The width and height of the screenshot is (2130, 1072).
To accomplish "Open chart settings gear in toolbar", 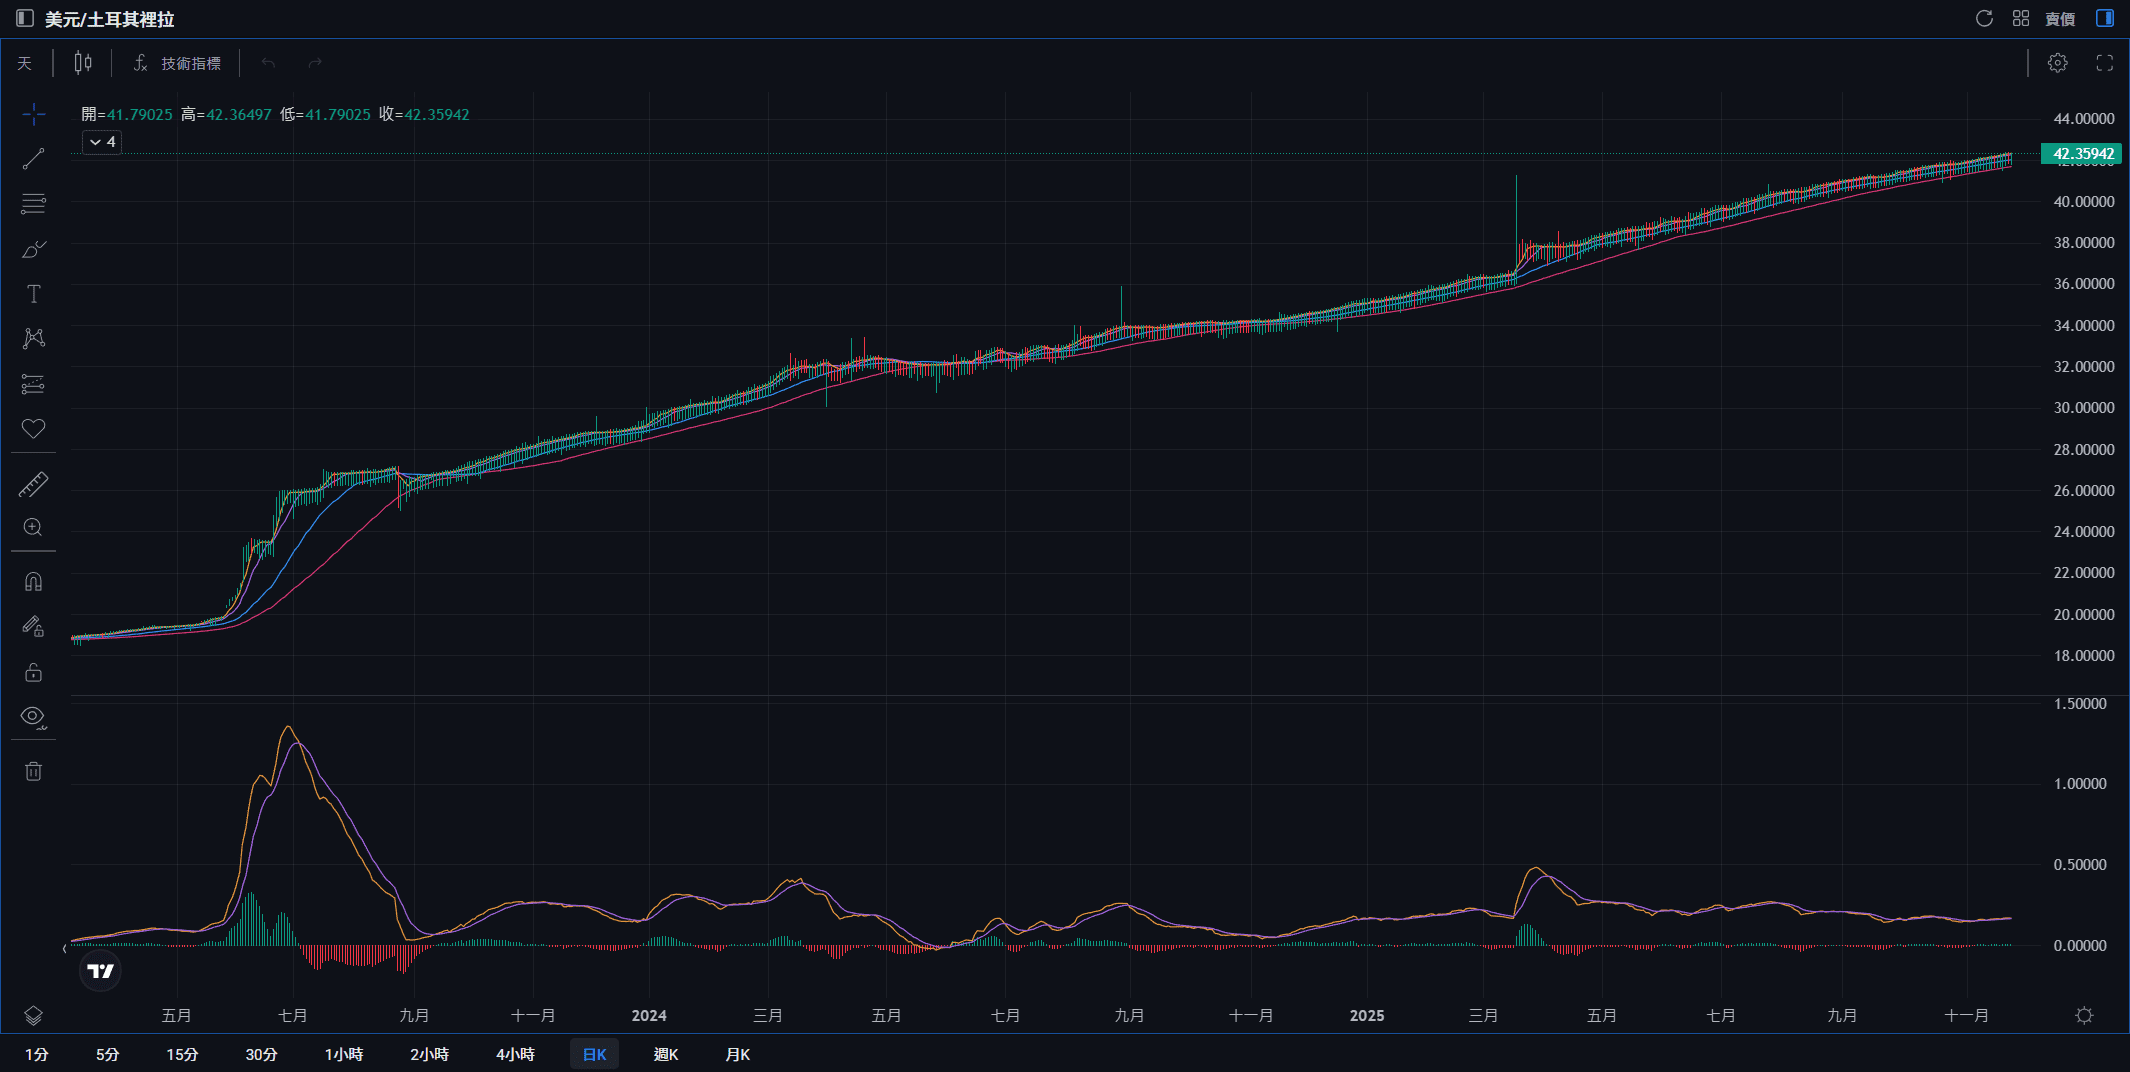I will click(x=2057, y=63).
